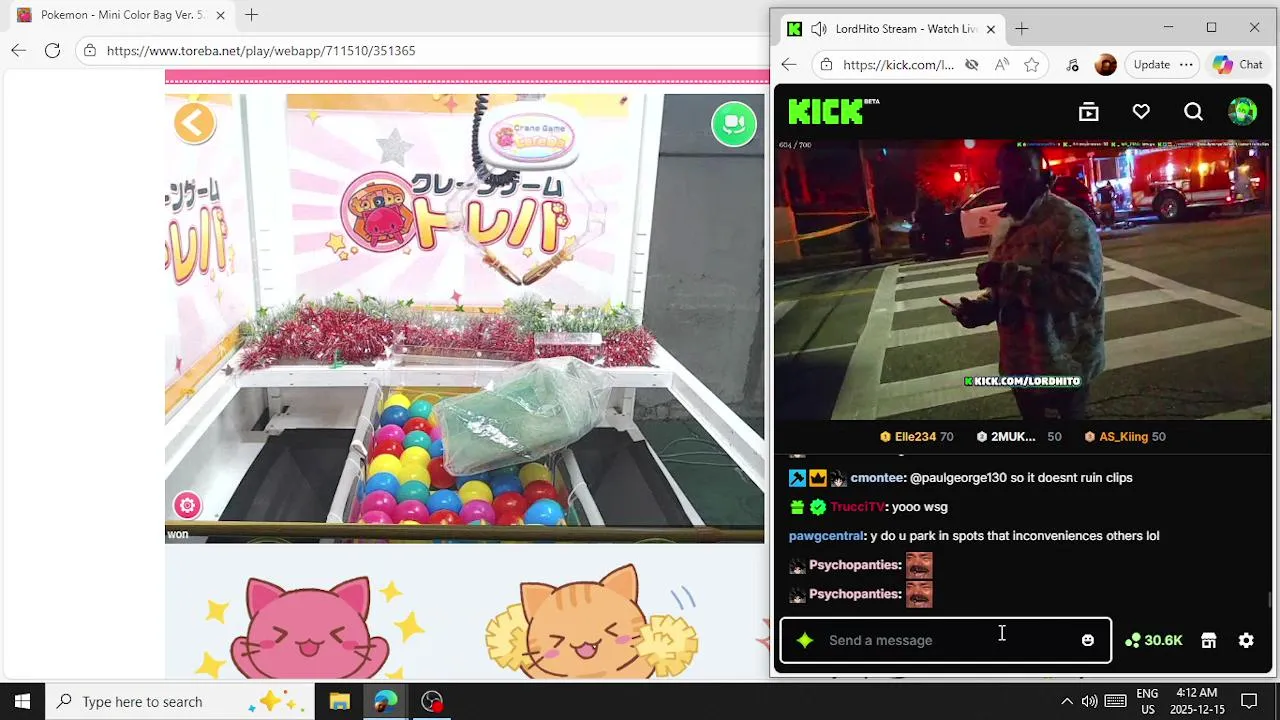The height and width of the screenshot is (720, 1280).
Task: Open the chat shop icon
Action: pos(1209,640)
